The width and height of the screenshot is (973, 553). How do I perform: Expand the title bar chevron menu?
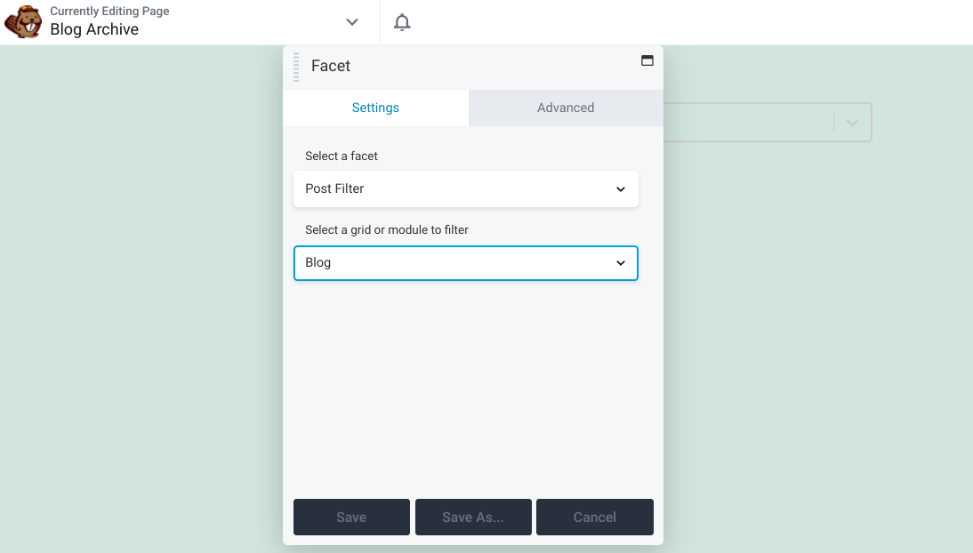click(x=352, y=22)
